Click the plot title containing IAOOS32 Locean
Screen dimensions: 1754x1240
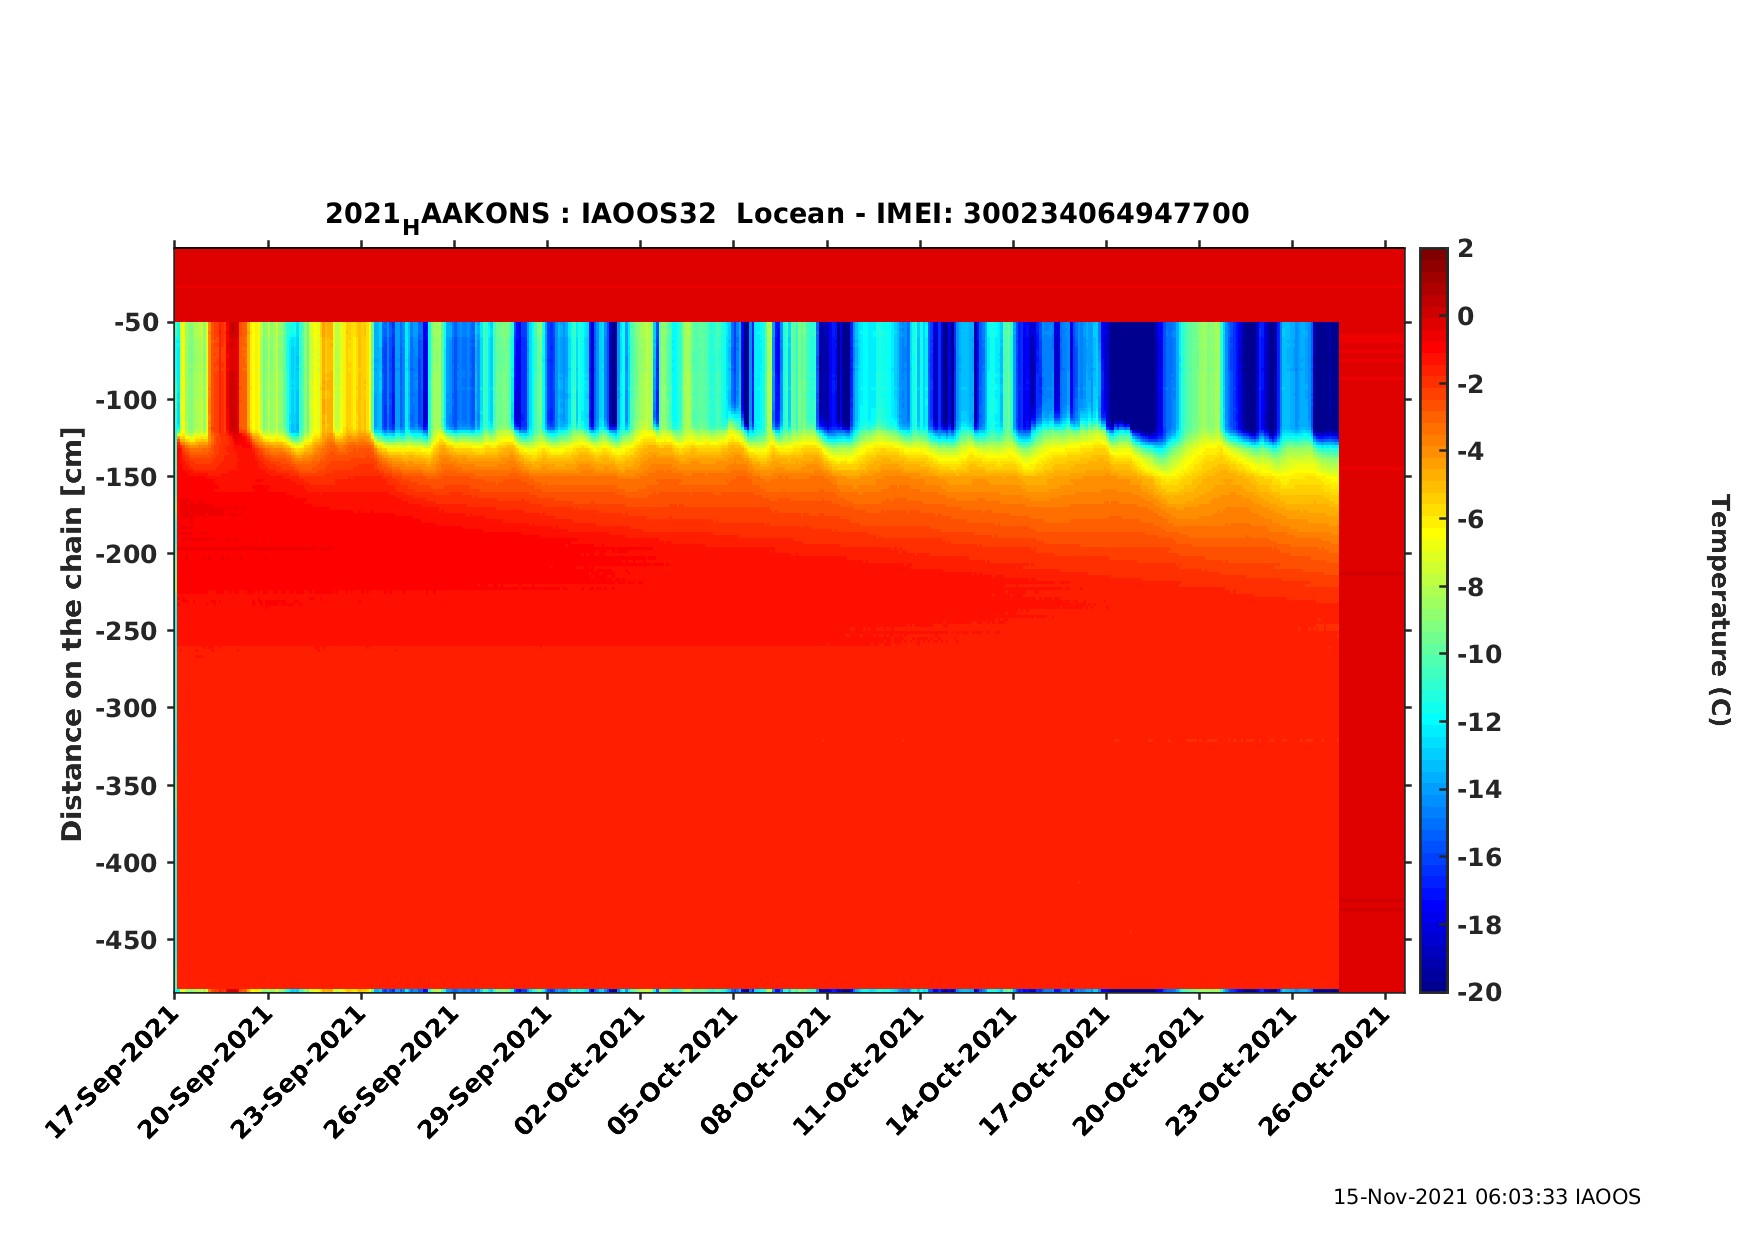click(x=786, y=215)
